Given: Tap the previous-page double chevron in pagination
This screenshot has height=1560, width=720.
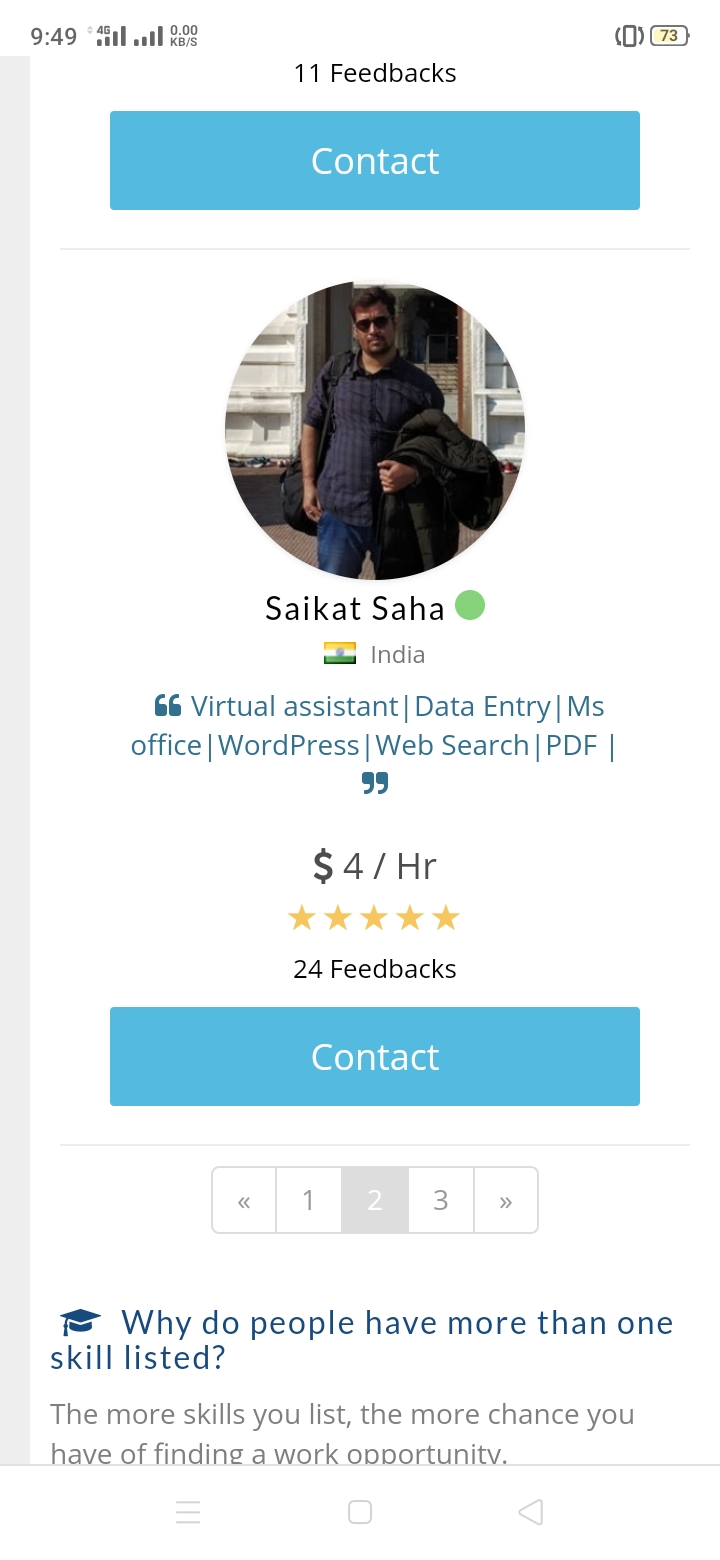Looking at the screenshot, I should (x=243, y=1200).
